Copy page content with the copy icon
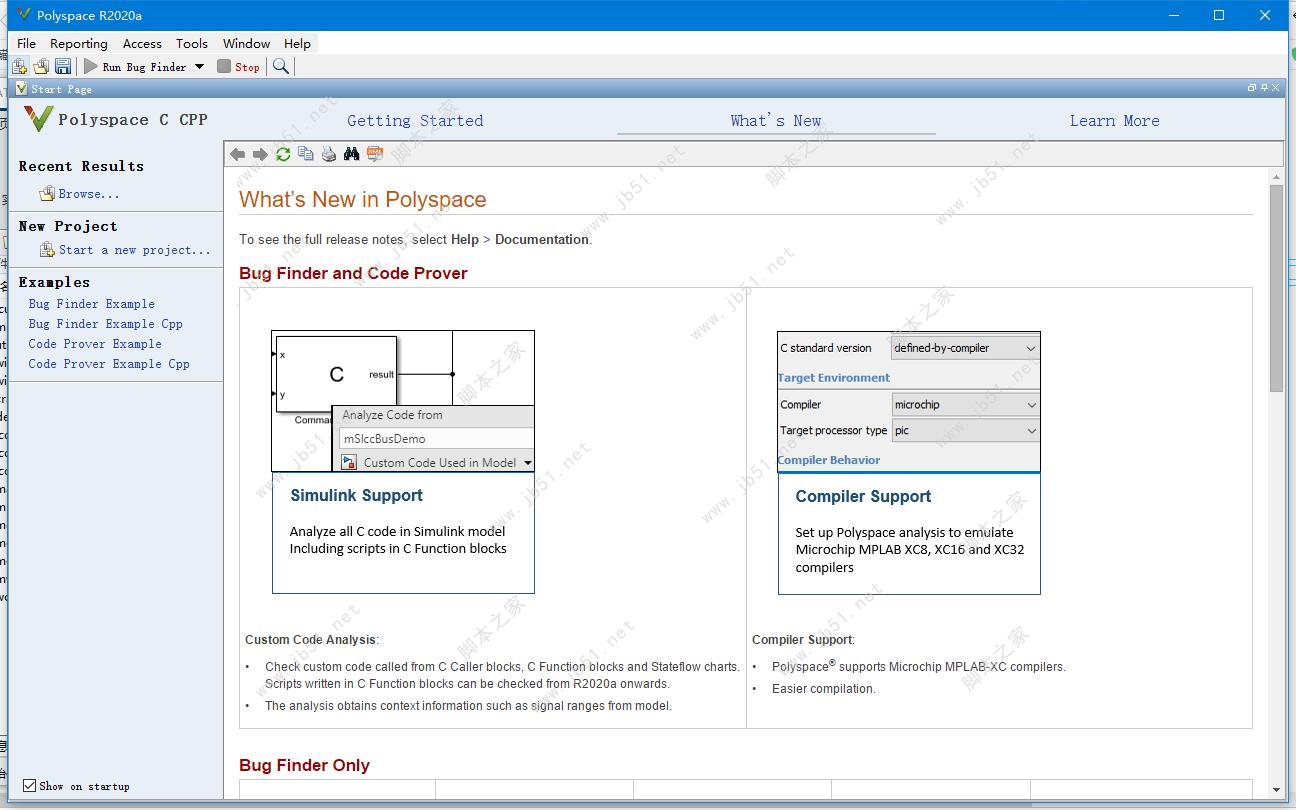This screenshot has width=1296, height=810. tap(305, 153)
